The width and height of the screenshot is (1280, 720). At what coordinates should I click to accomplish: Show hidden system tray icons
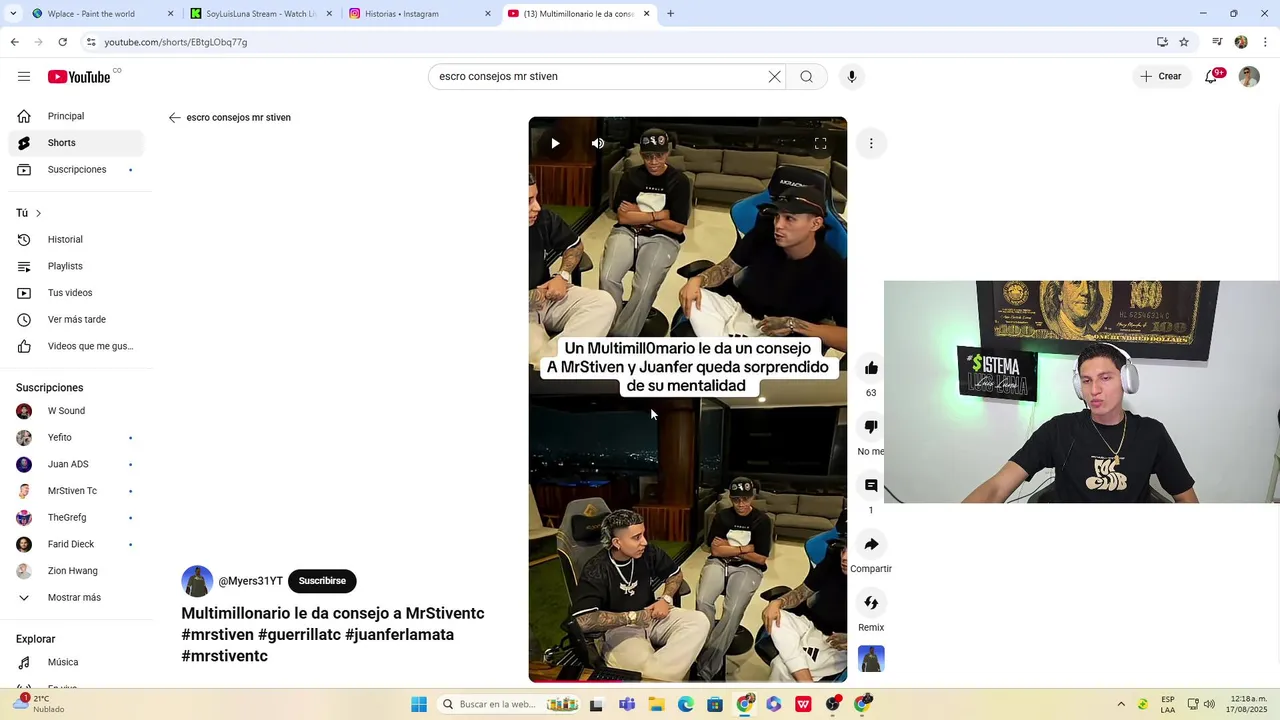[1121, 704]
